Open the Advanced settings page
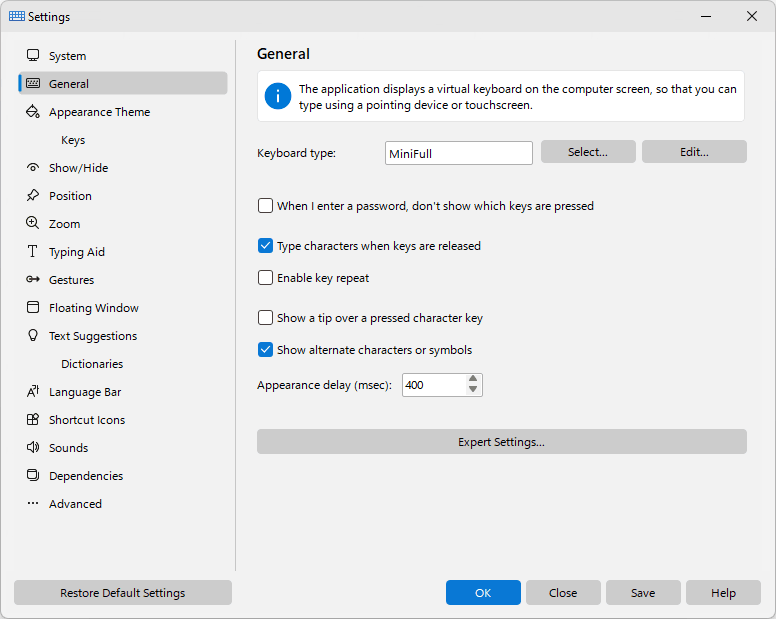This screenshot has height=619, width=776. (x=123, y=503)
